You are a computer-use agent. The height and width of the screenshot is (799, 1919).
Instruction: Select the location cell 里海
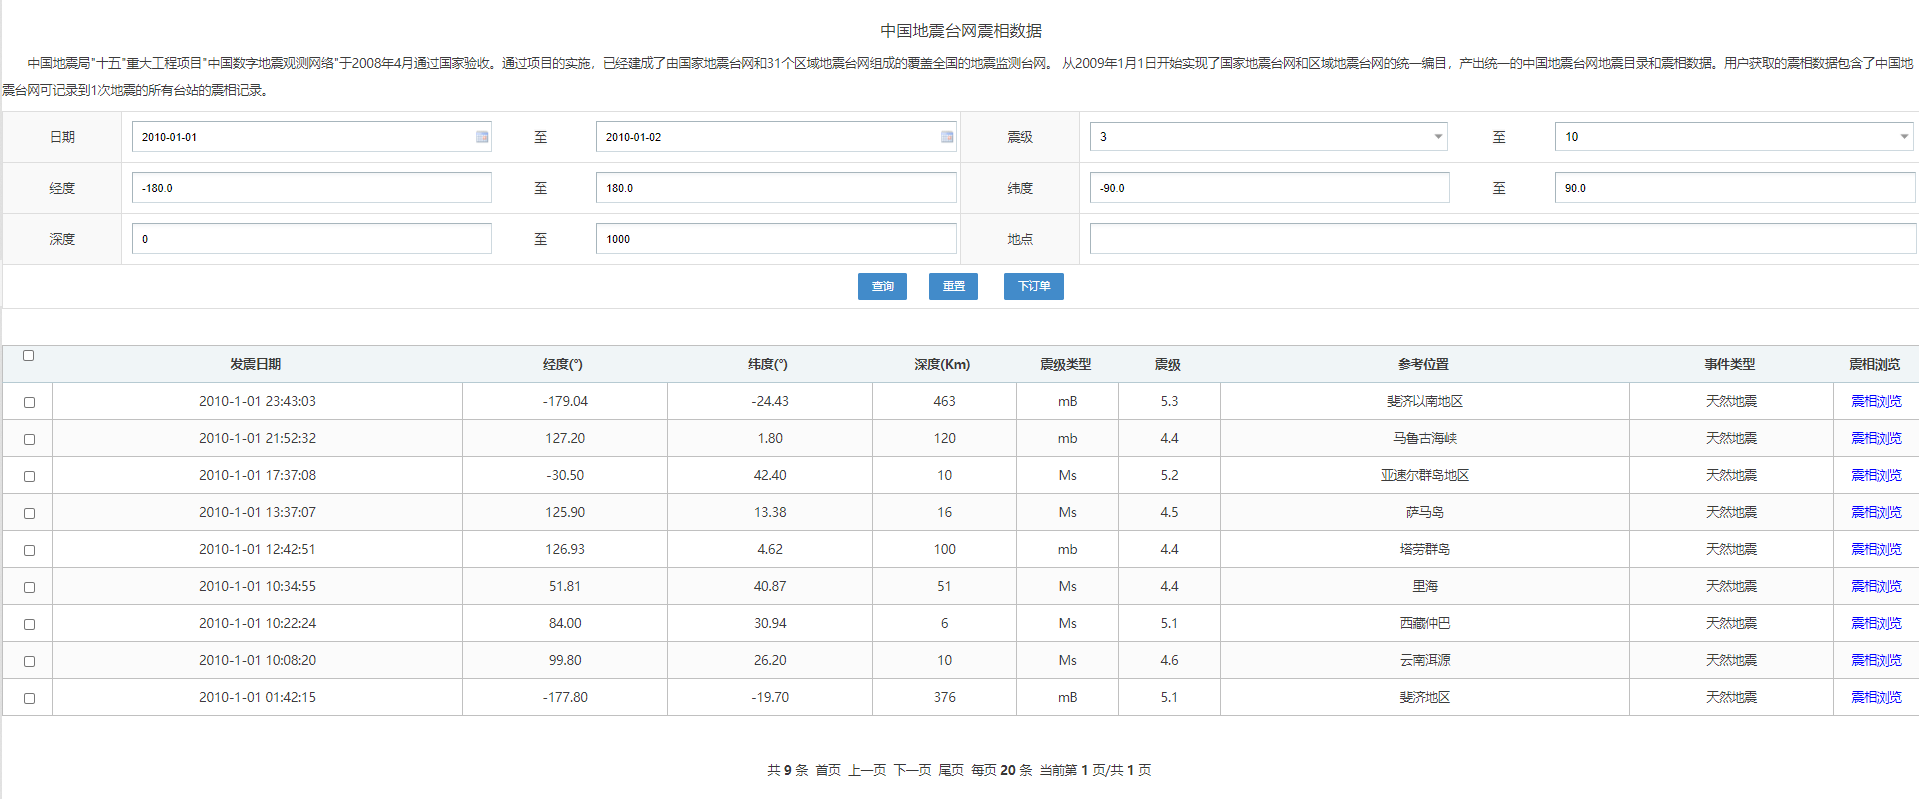point(1425,586)
